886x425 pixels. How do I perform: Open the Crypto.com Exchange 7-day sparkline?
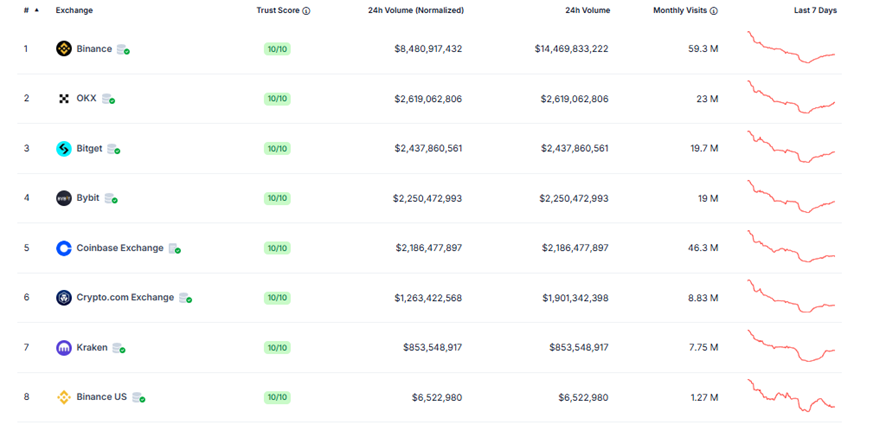791,296
